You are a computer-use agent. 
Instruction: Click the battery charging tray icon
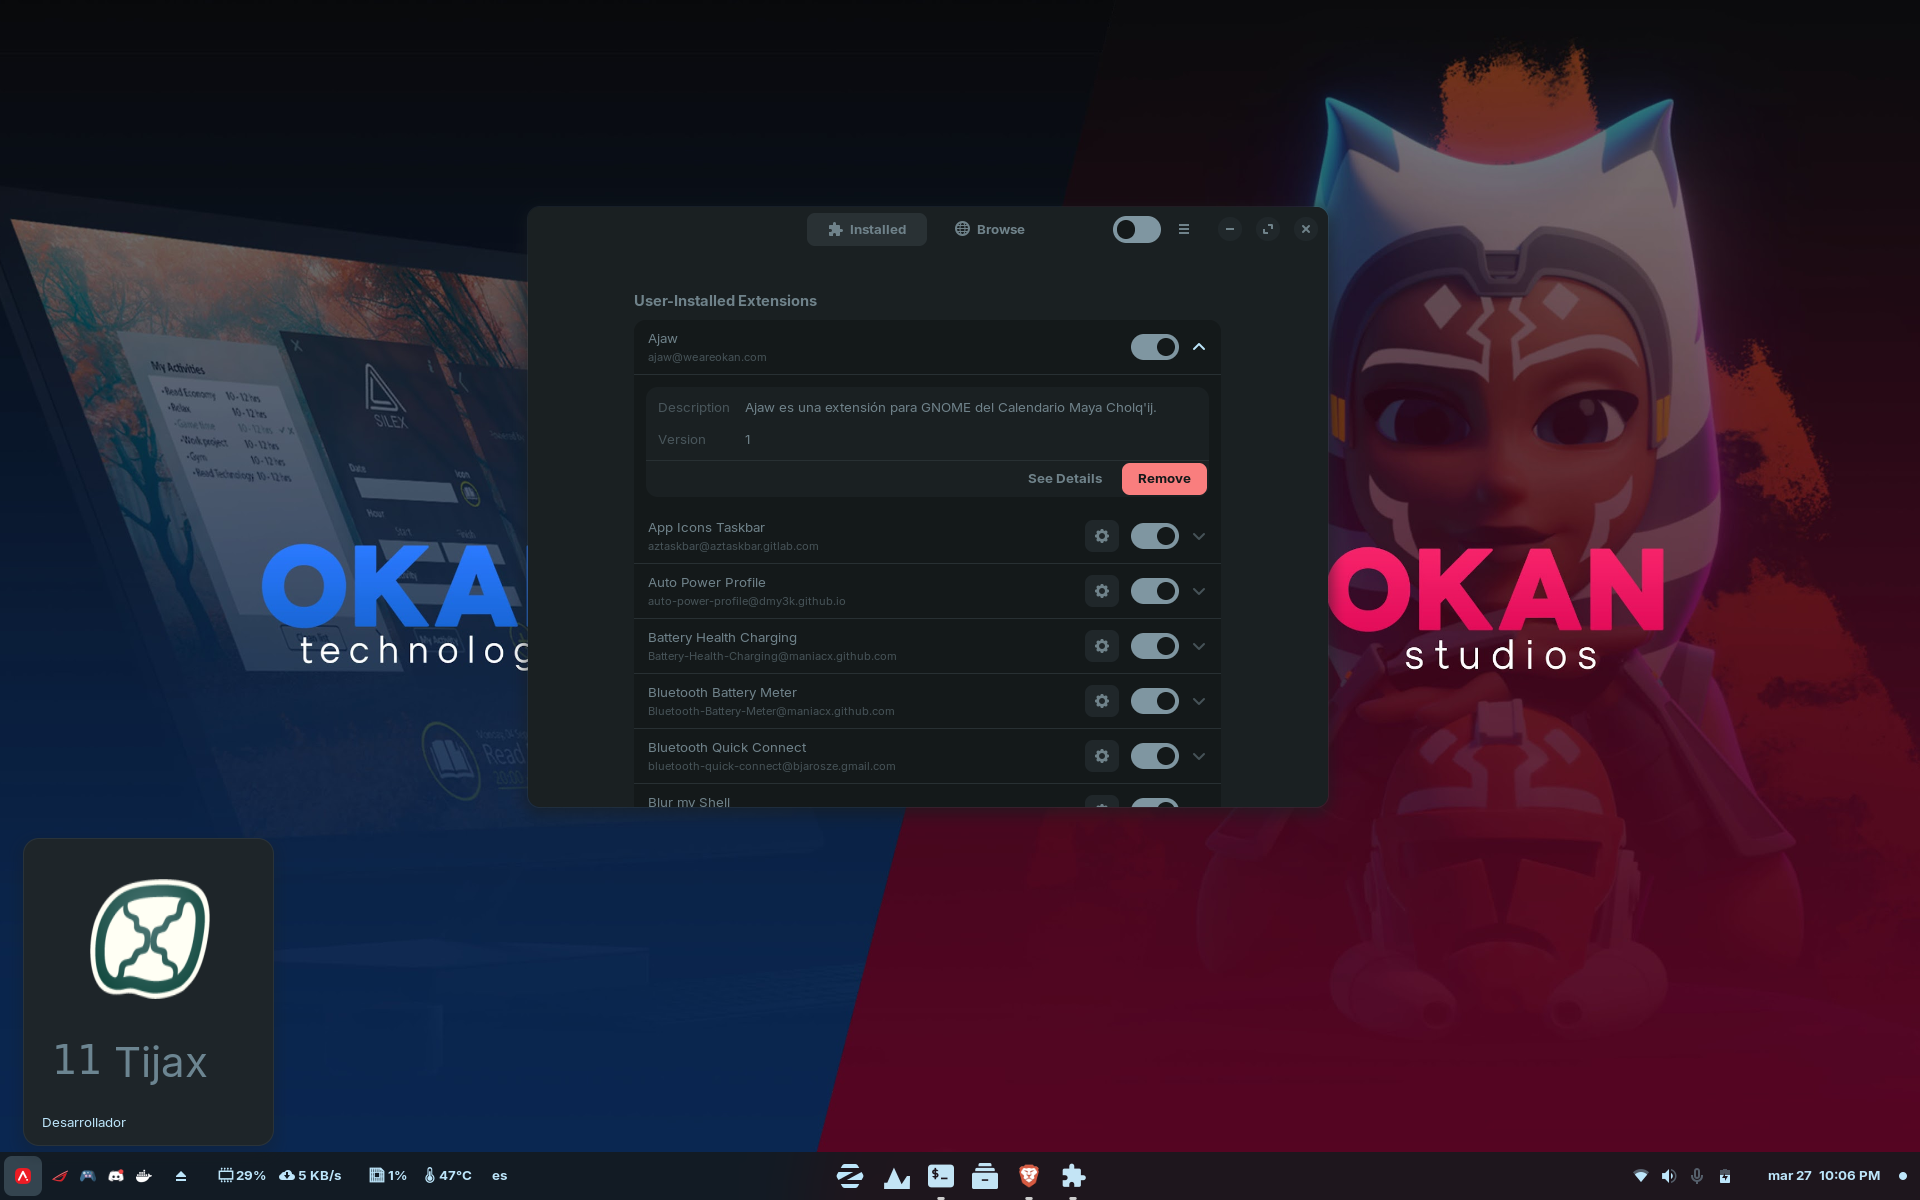point(1725,1176)
